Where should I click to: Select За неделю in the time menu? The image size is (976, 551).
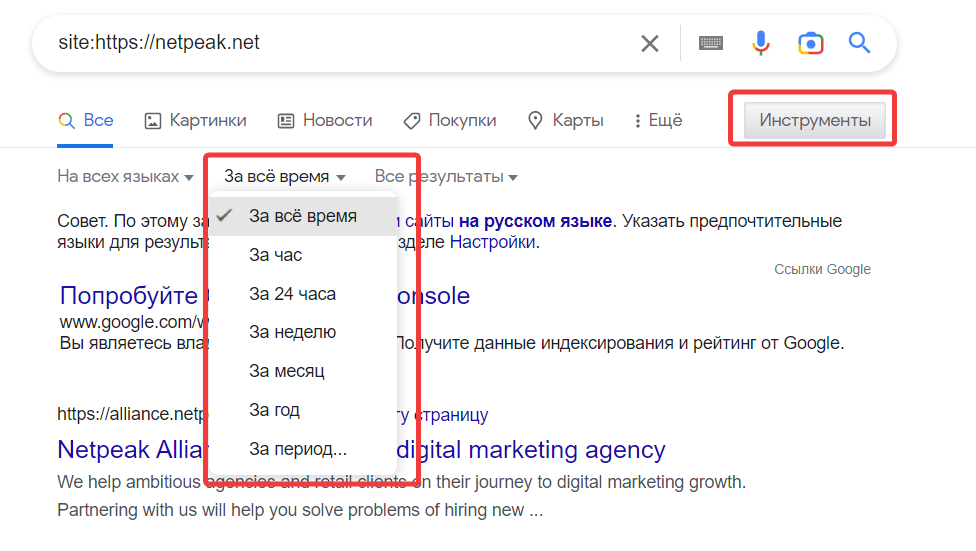click(x=292, y=332)
